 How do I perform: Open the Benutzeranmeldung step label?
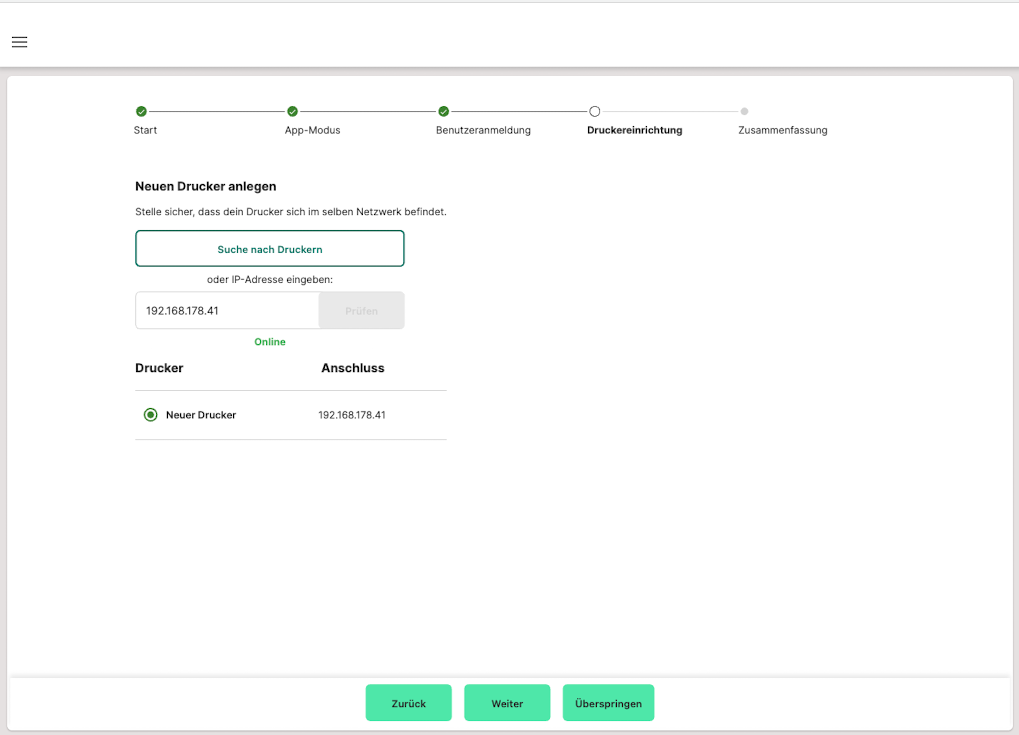pyautogui.click(x=483, y=130)
